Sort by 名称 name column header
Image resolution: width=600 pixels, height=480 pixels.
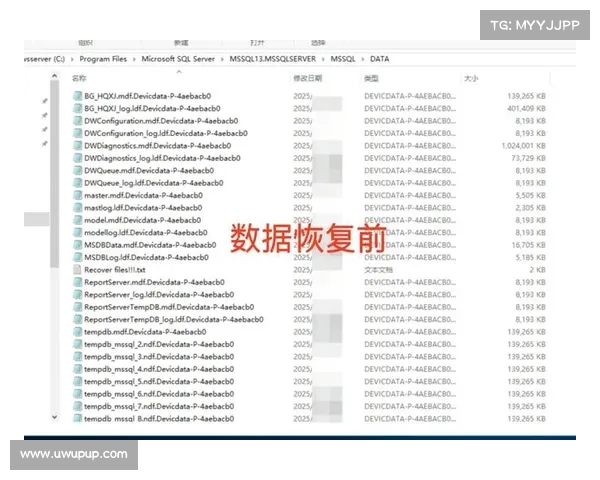[x=79, y=78]
